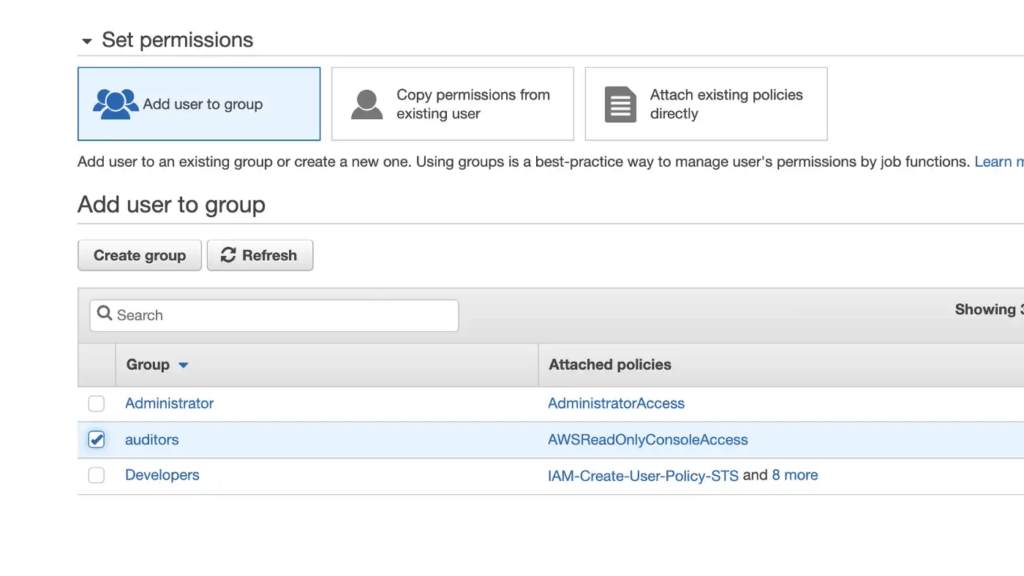Click the user silhouette icon on Copy permissions card
This screenshot has height=576, width=1024.
click(369, 103)
